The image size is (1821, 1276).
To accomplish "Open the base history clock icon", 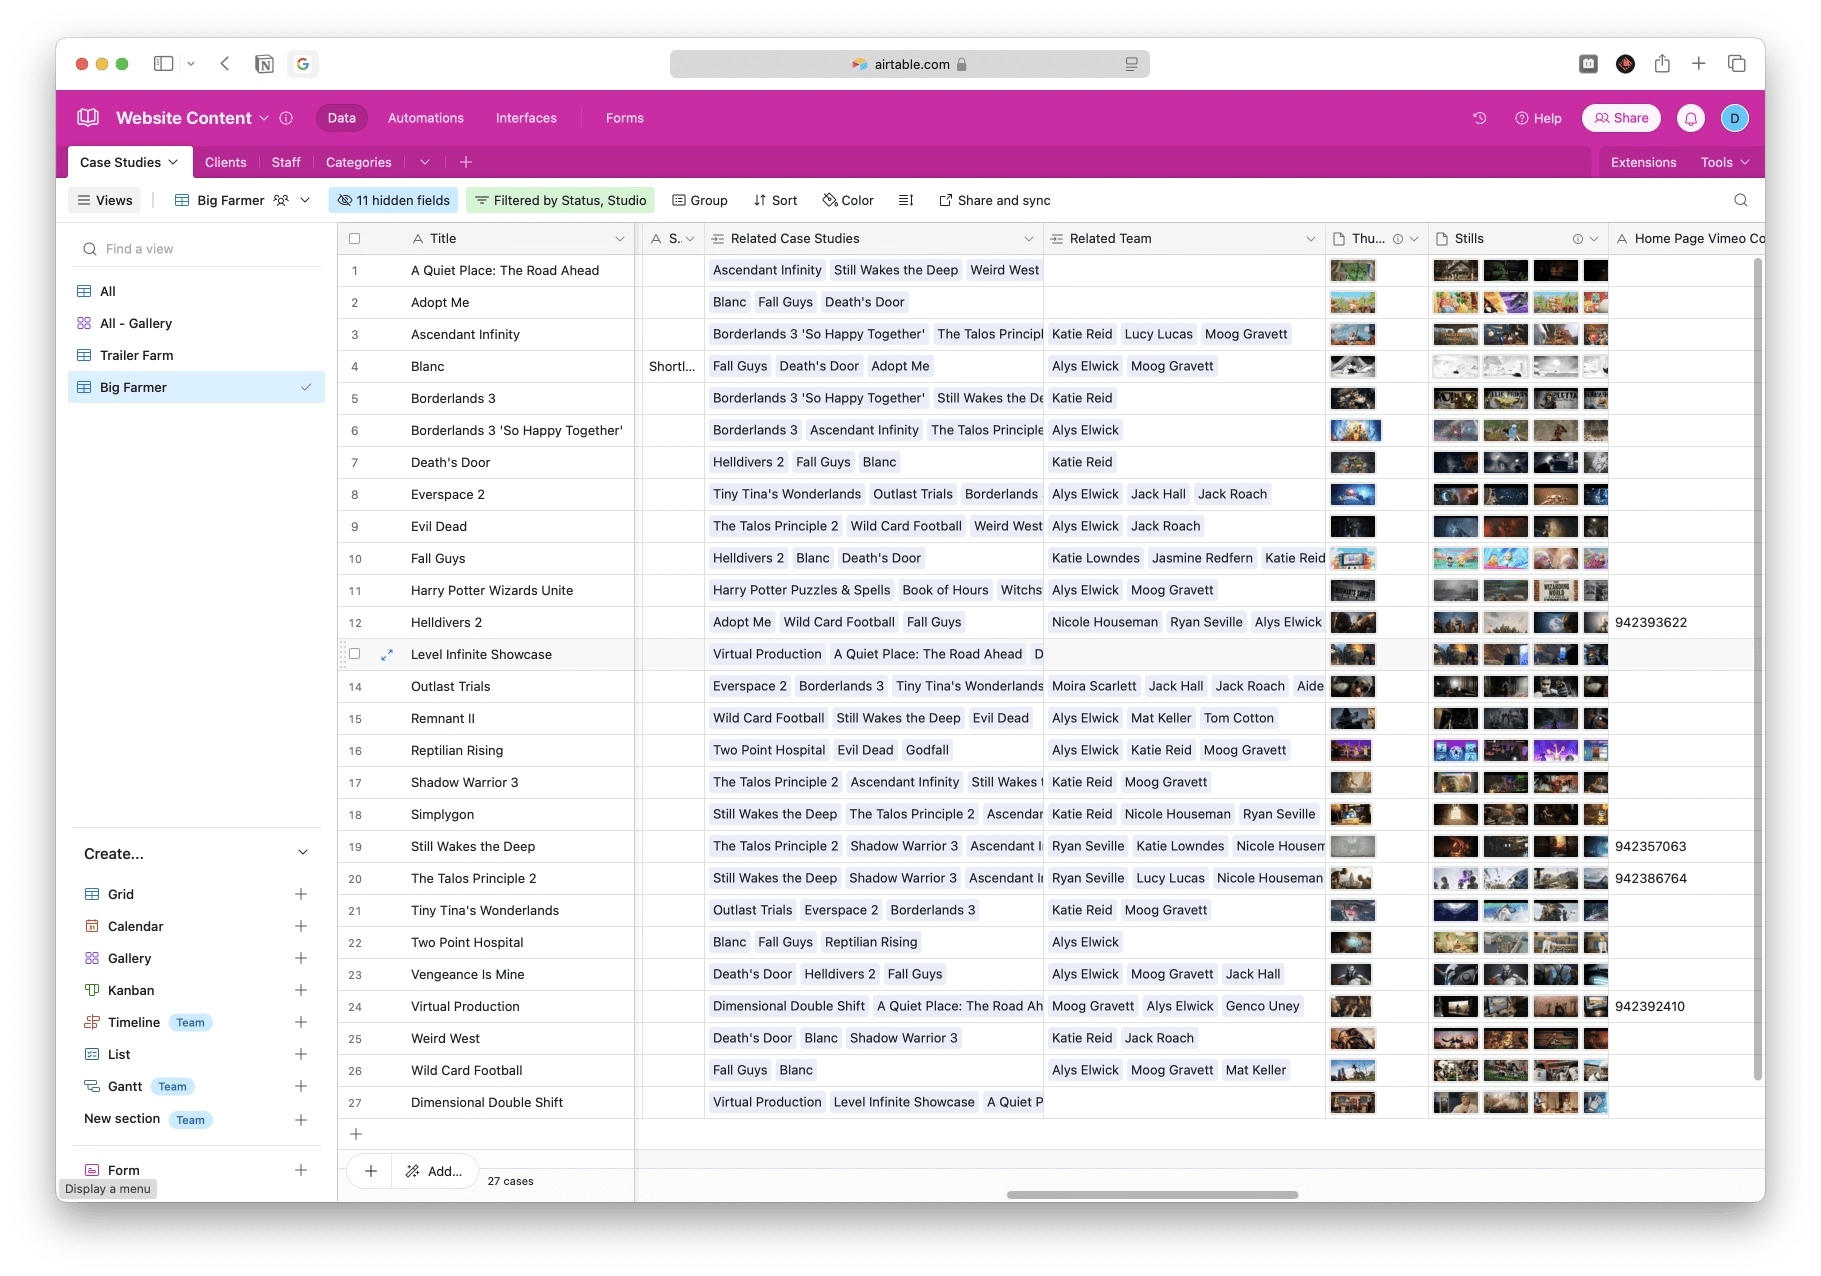I will click(x=1479, y=118).
